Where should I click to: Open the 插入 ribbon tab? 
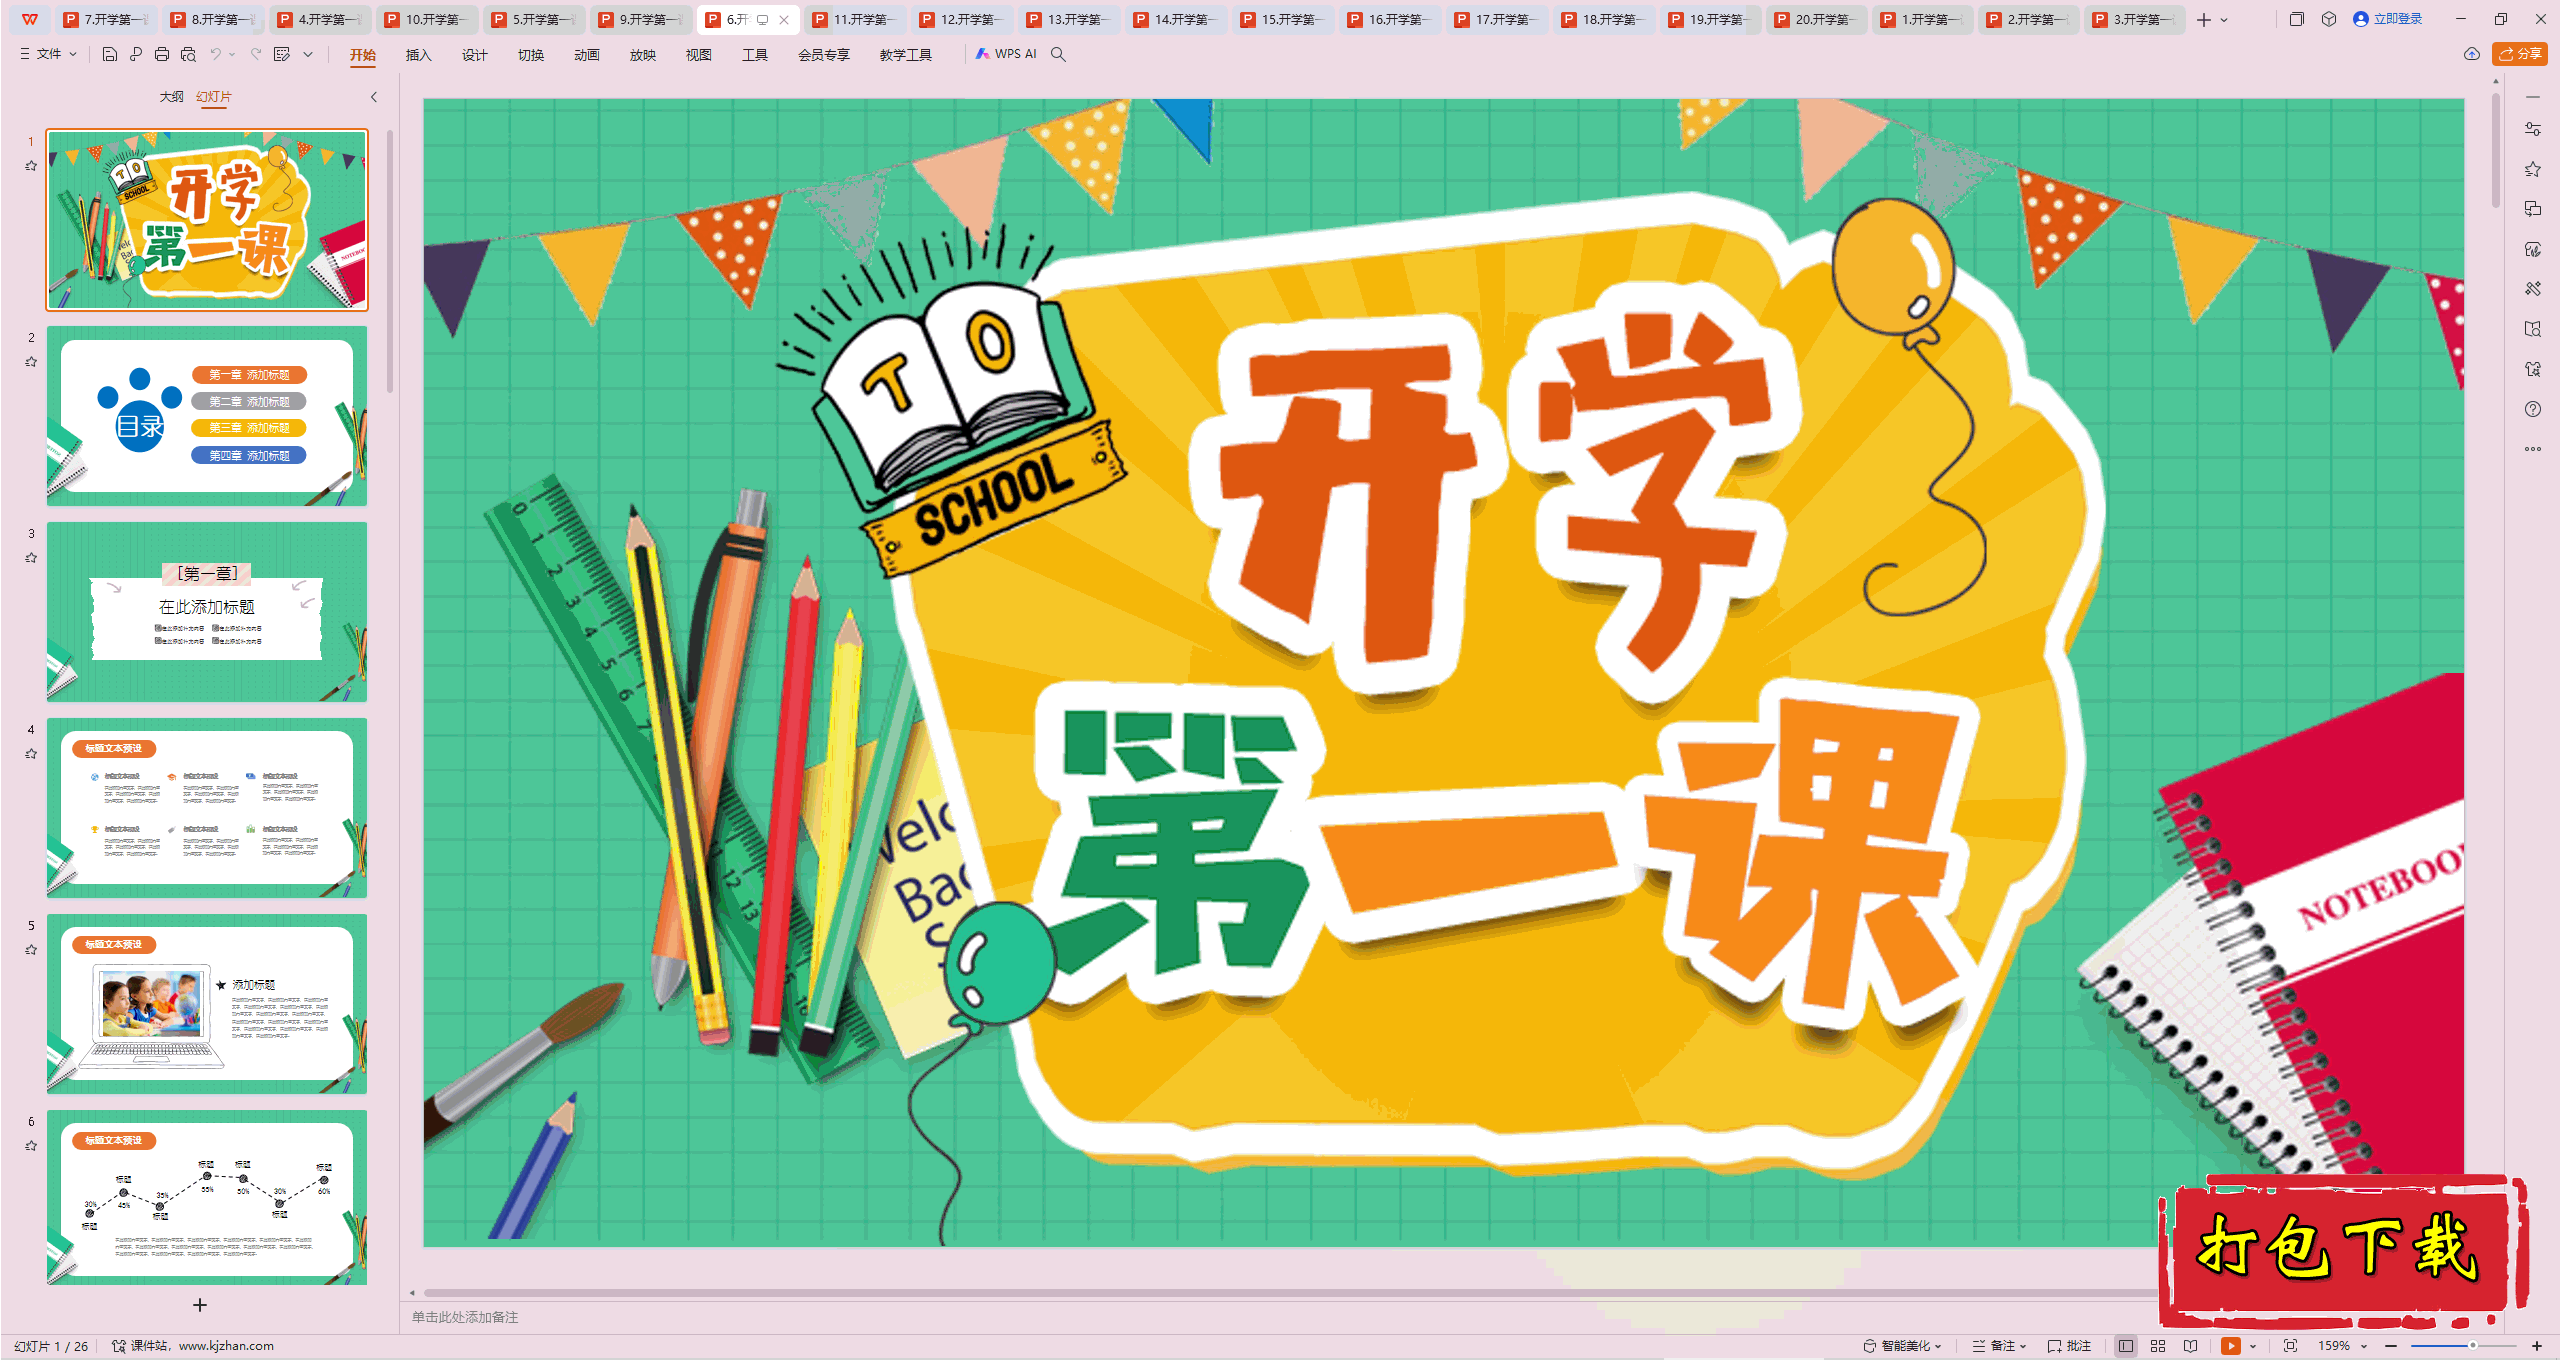(x=418, y=55)
